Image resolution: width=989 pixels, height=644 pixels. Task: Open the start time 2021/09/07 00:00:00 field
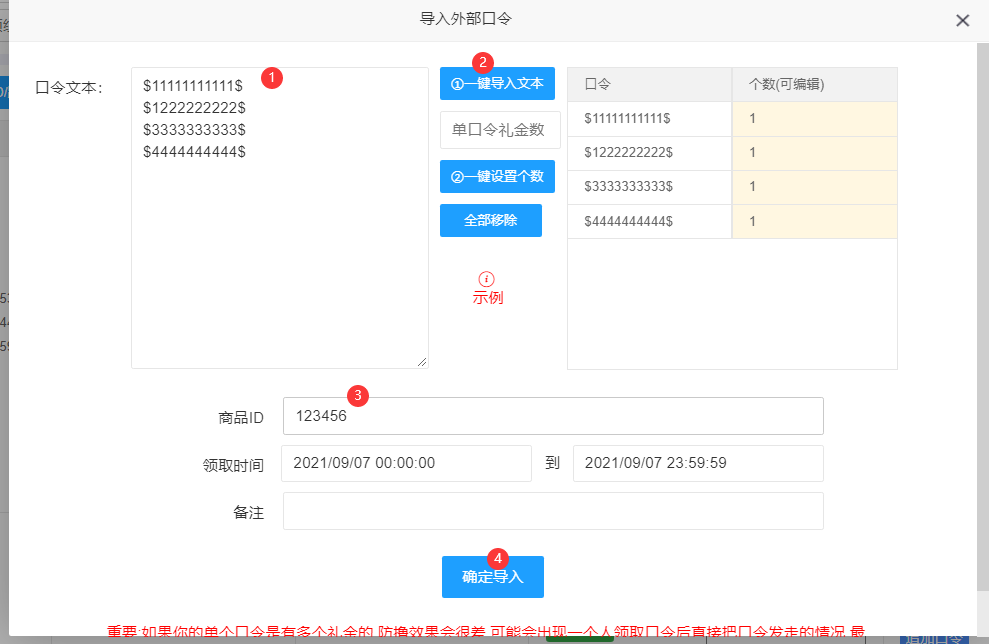tap(406, 463)
